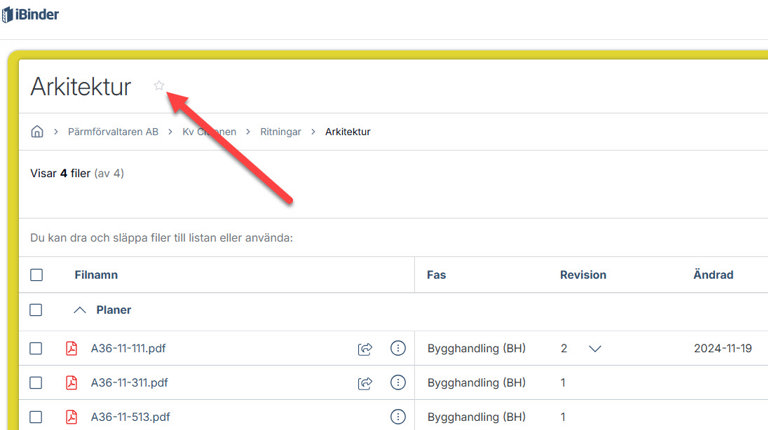Open more options for A36-11-513.pdf
The height and width of the screenshot is (430, 768).
coord(398,417)
